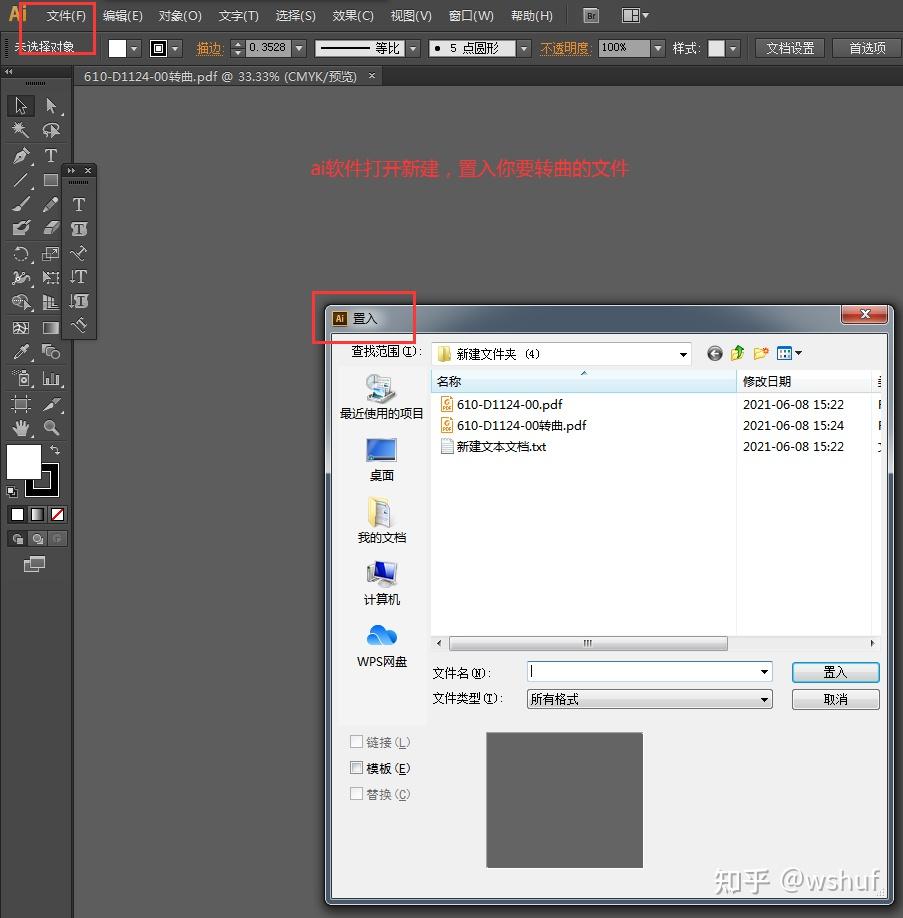
Task: Open the WPS网盘 cloud location
Action: tap(381, 645)
